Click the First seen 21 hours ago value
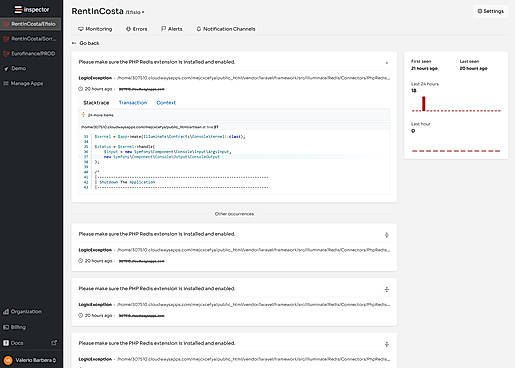 [424, 68]
